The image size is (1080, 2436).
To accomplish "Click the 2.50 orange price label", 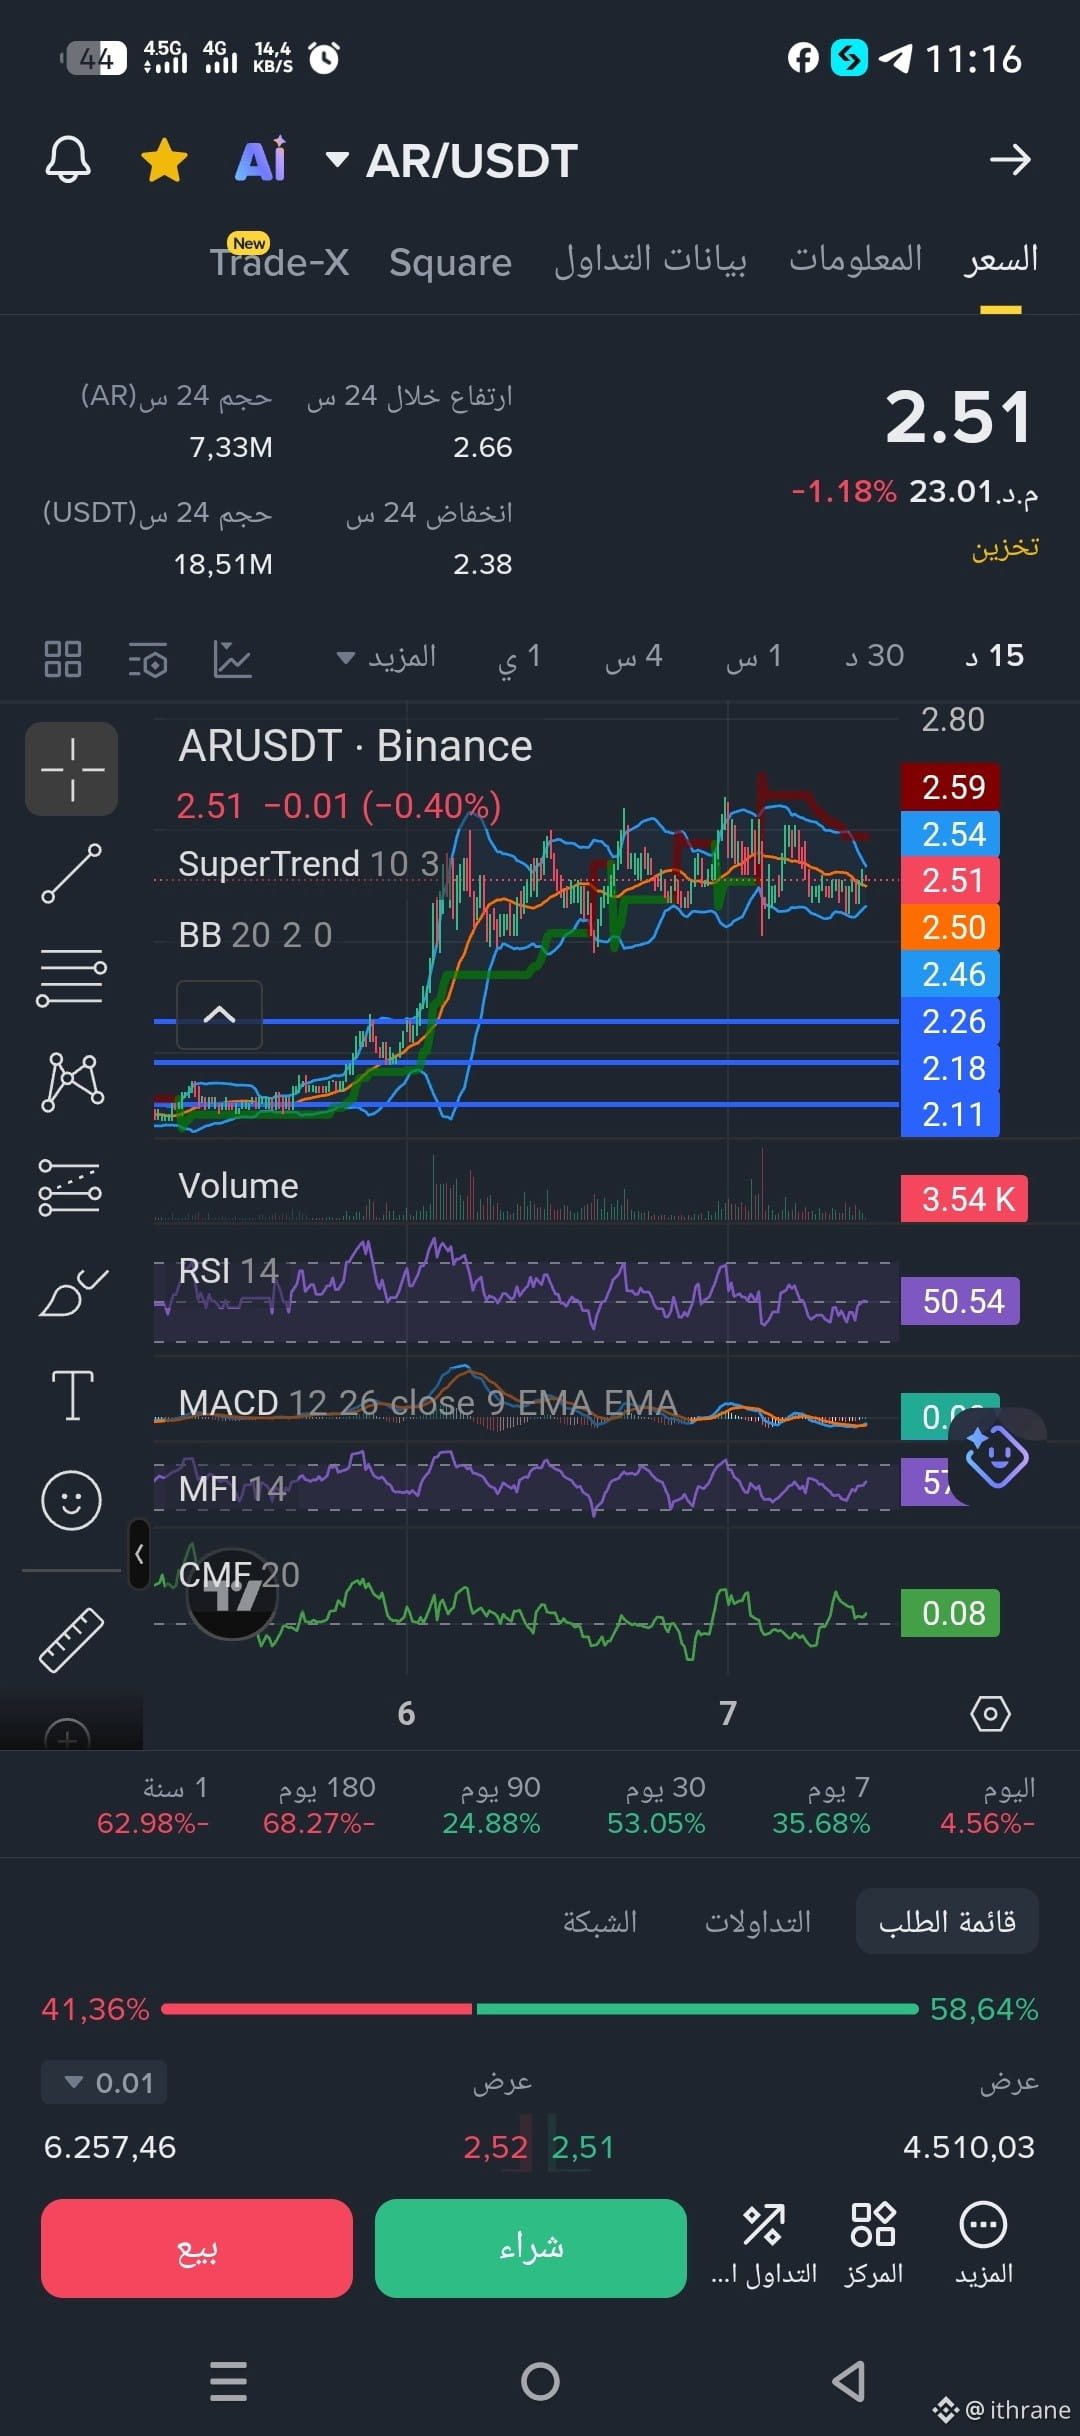I will coord(950,927).
